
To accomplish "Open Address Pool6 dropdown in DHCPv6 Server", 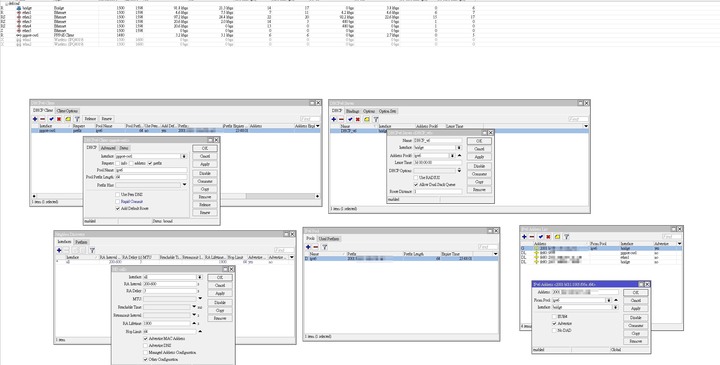I will click(x=452, y=156).
